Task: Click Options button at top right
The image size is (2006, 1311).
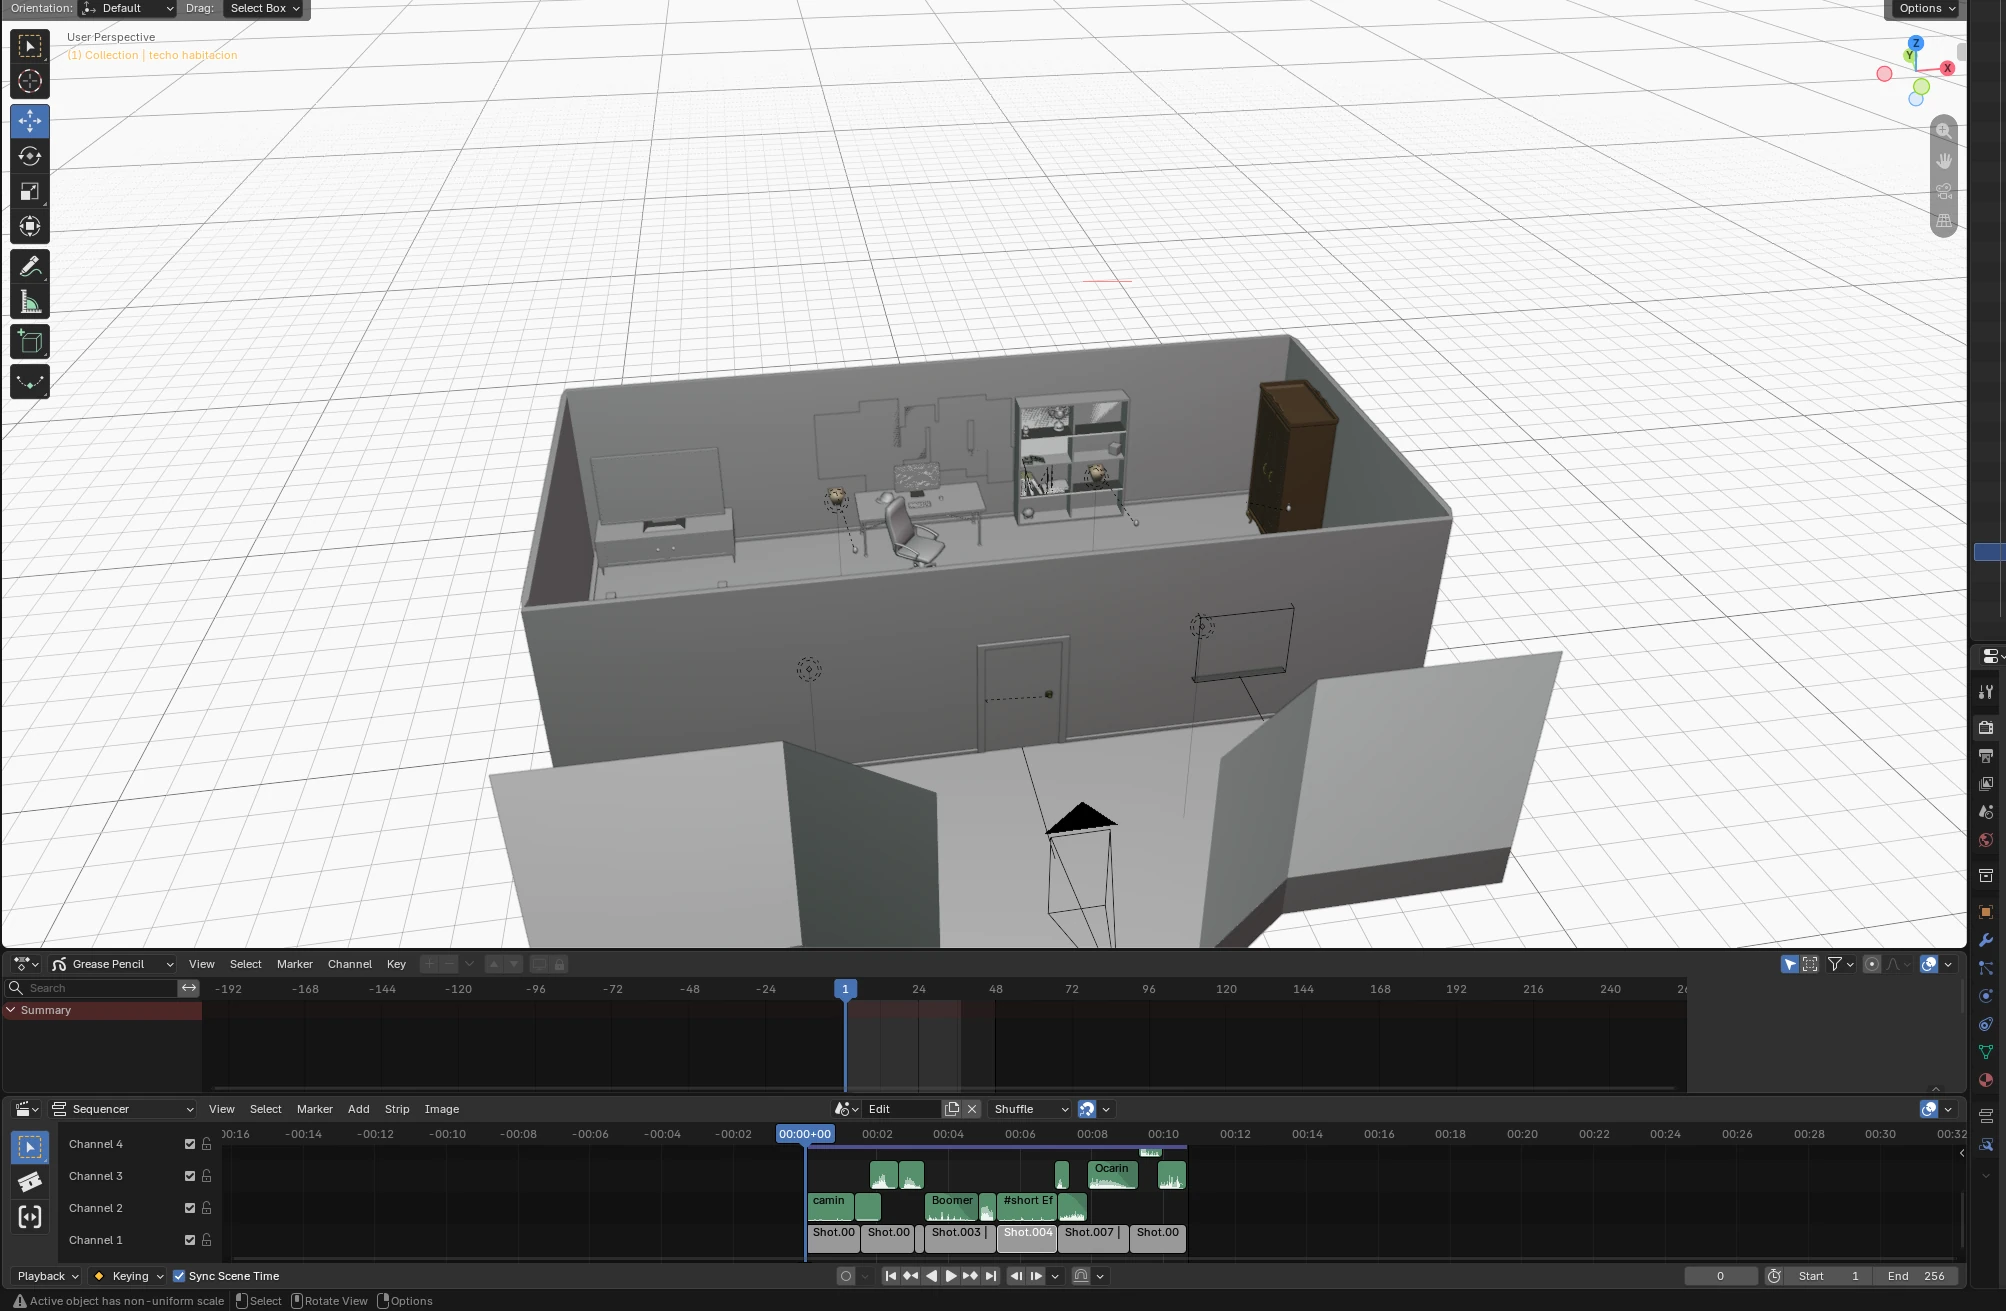Action: tap(1927, 8)
